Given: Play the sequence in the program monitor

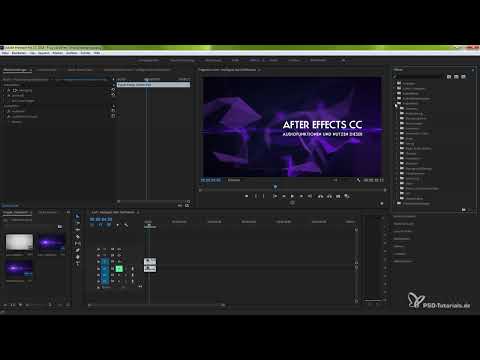Looking at the screenshot, I should point(292,196).
